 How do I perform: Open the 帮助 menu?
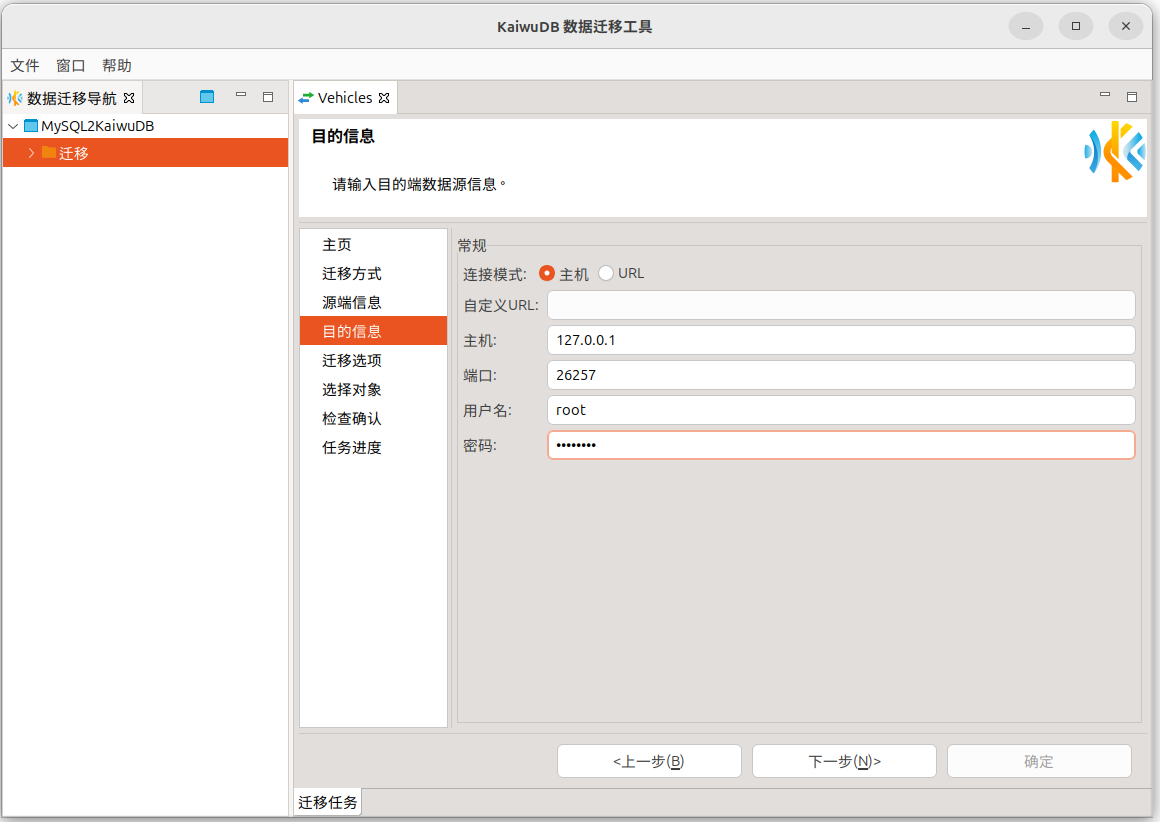[117, 65]
